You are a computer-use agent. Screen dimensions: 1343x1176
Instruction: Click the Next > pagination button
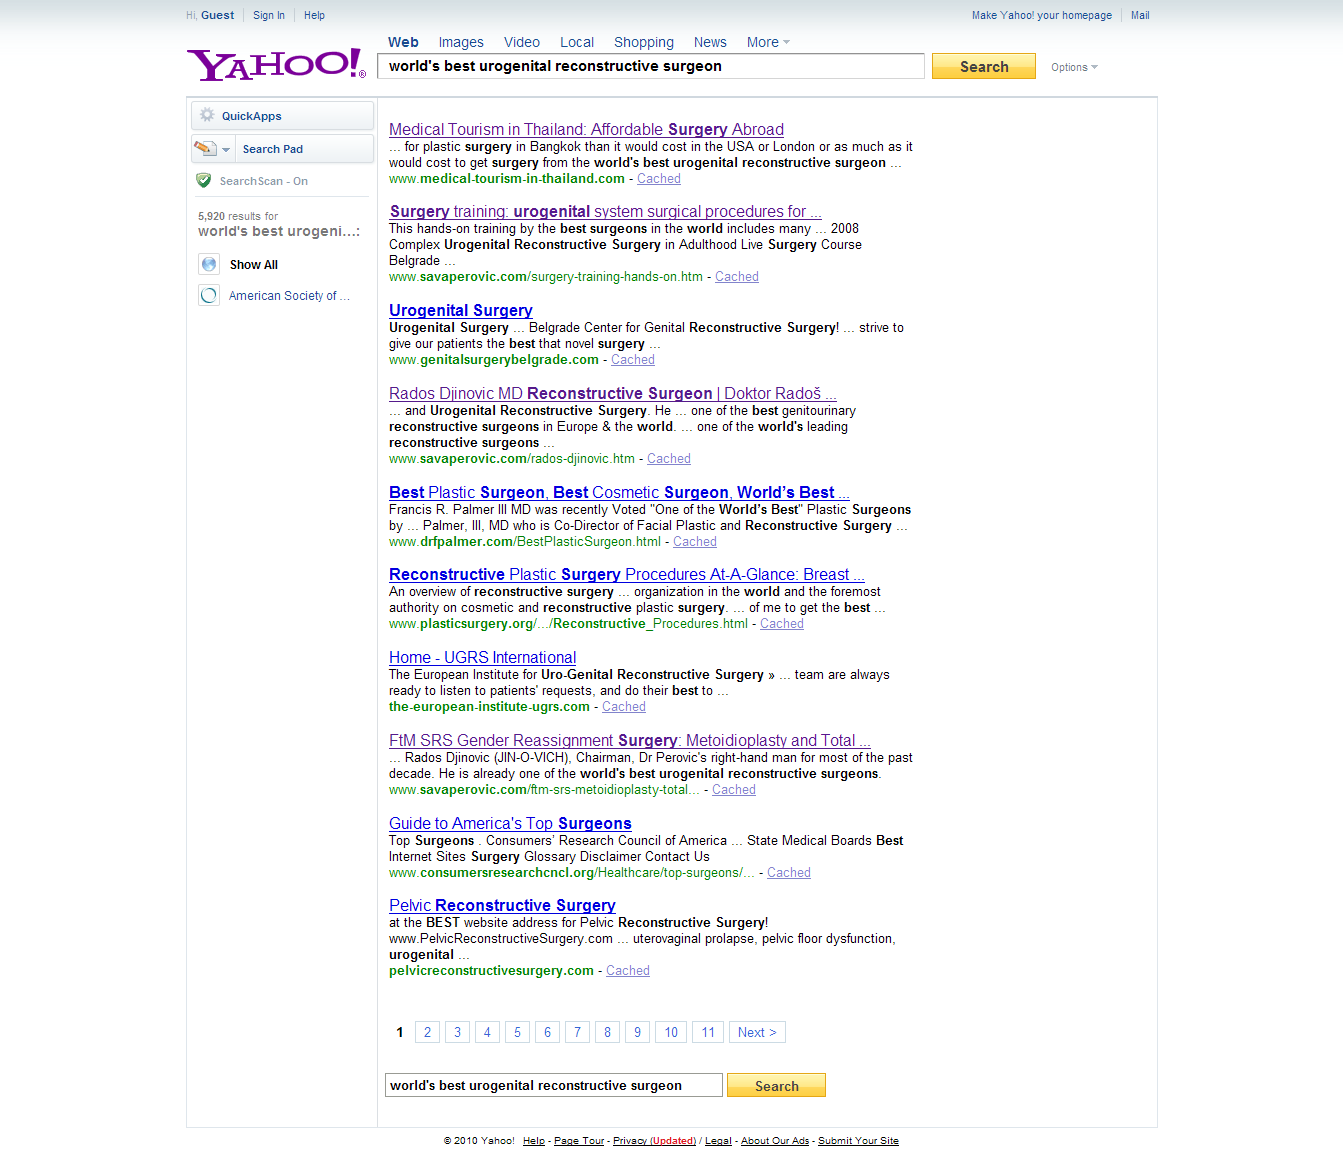tap(757, 1032)
